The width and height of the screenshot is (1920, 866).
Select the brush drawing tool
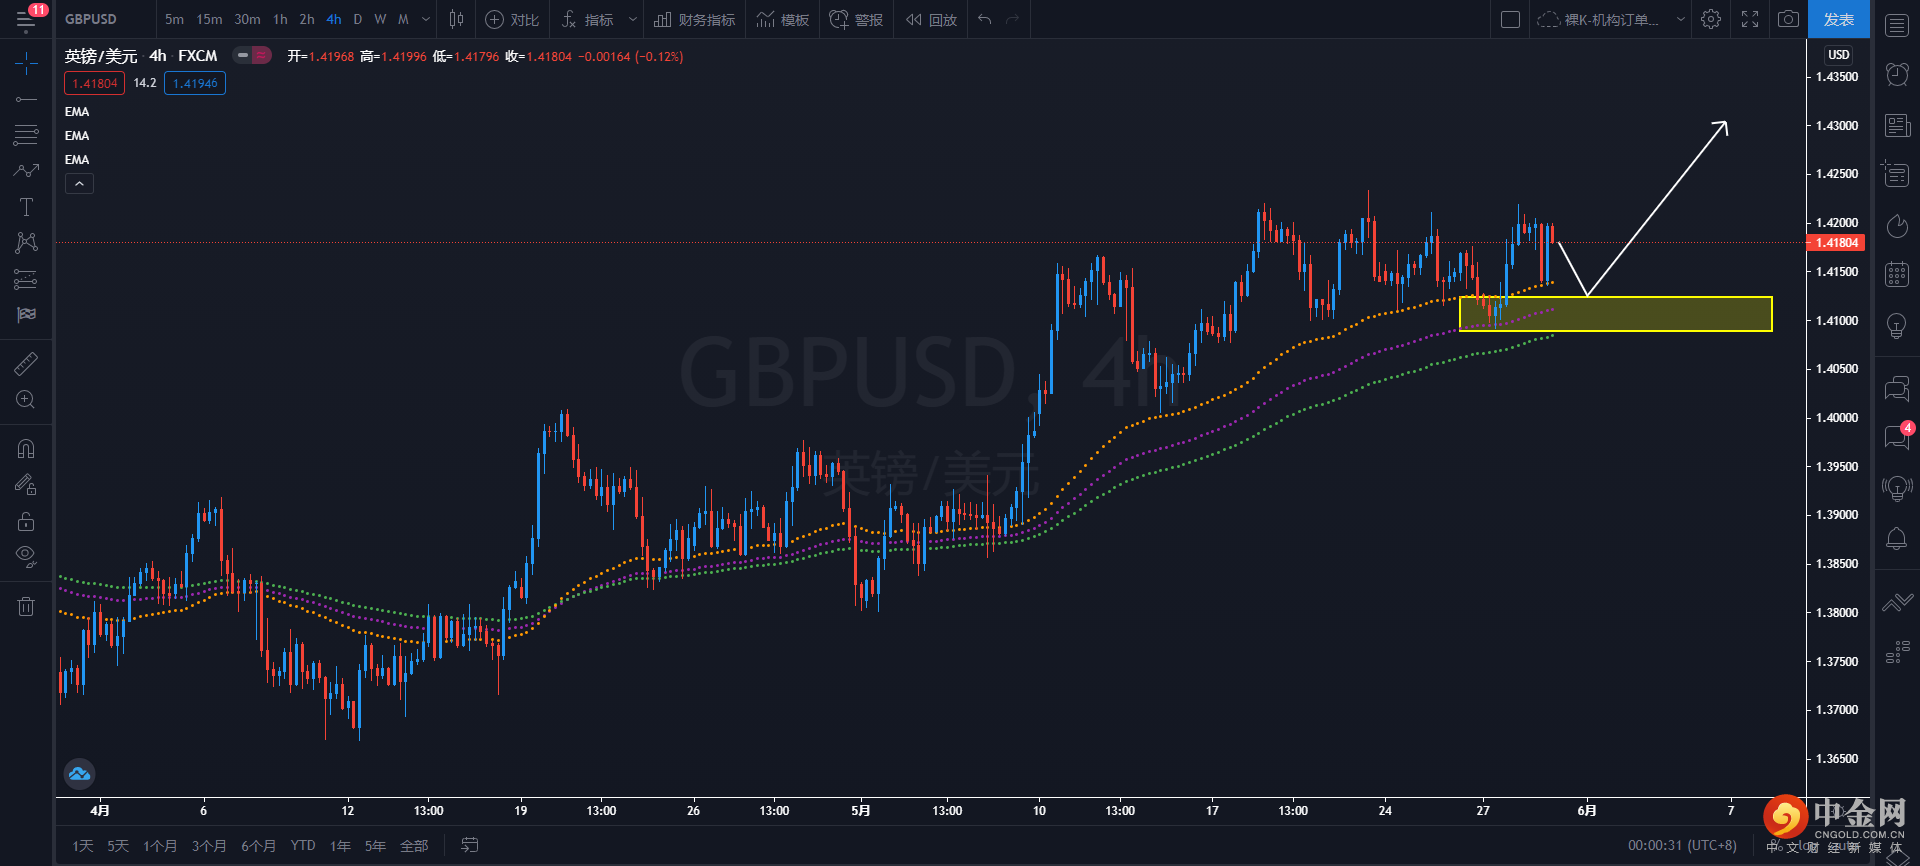tap(27, 171)
